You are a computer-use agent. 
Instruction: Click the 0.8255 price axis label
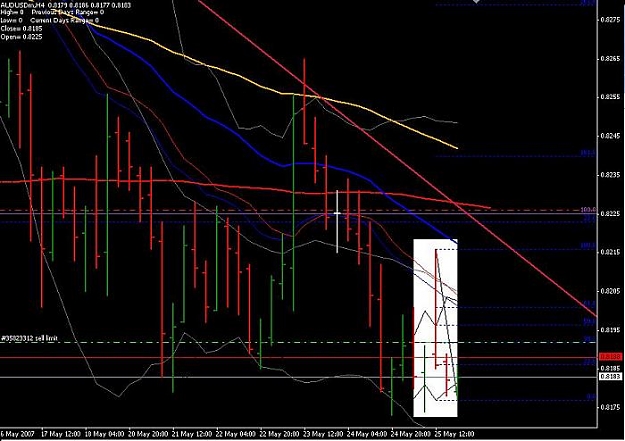tap(610, 97)
